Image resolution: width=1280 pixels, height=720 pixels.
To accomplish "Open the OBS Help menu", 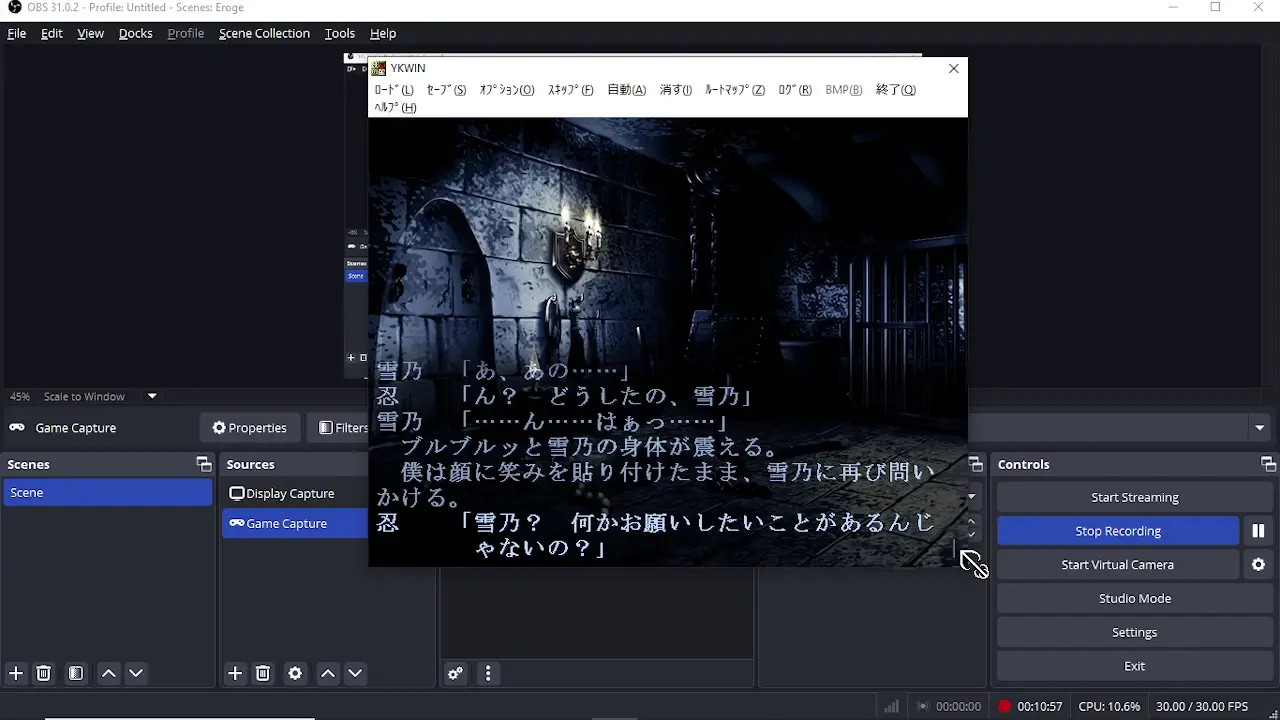I will (383, 33).
